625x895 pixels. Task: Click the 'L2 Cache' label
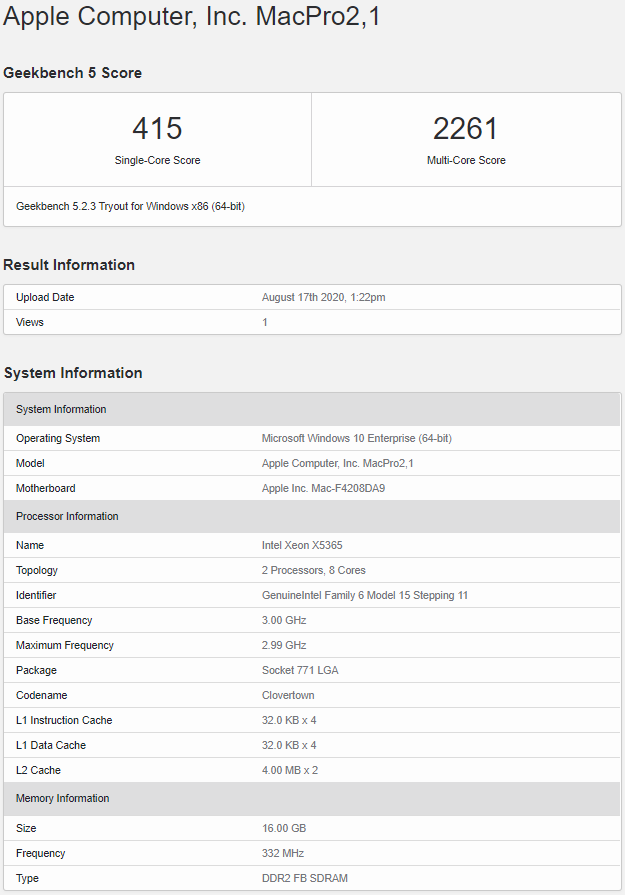[x=38, y=771]
